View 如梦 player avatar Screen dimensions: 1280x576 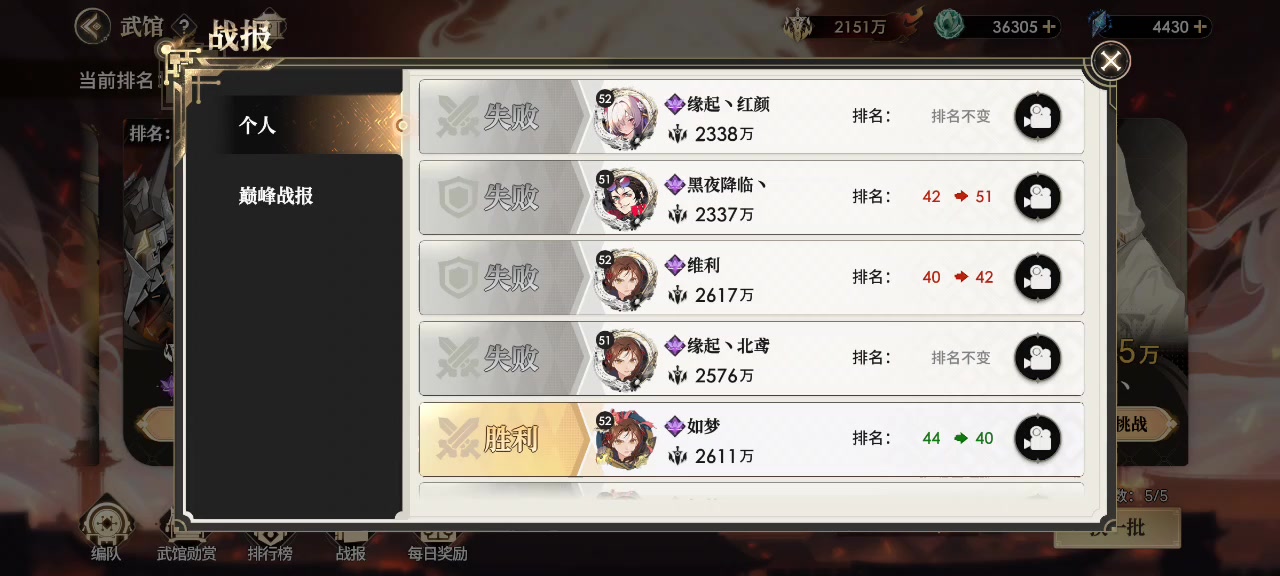tap(626, 439)
